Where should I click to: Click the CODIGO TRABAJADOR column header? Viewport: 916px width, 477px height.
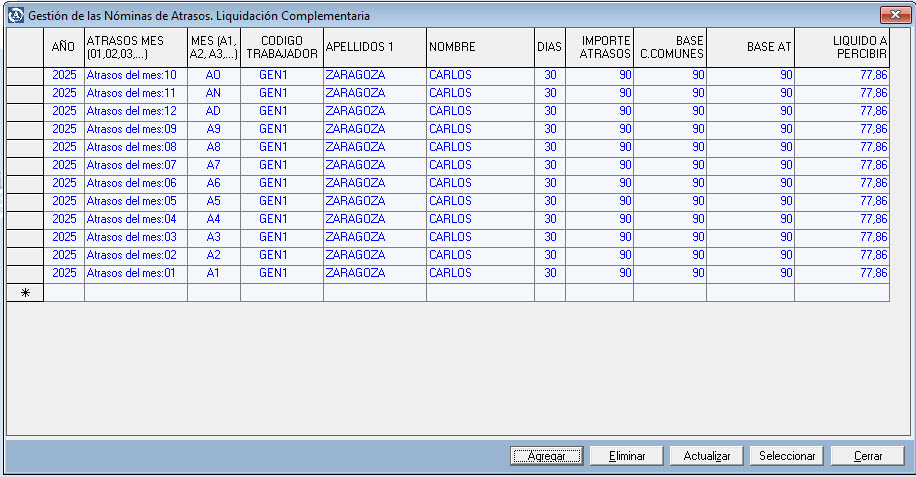281,47
